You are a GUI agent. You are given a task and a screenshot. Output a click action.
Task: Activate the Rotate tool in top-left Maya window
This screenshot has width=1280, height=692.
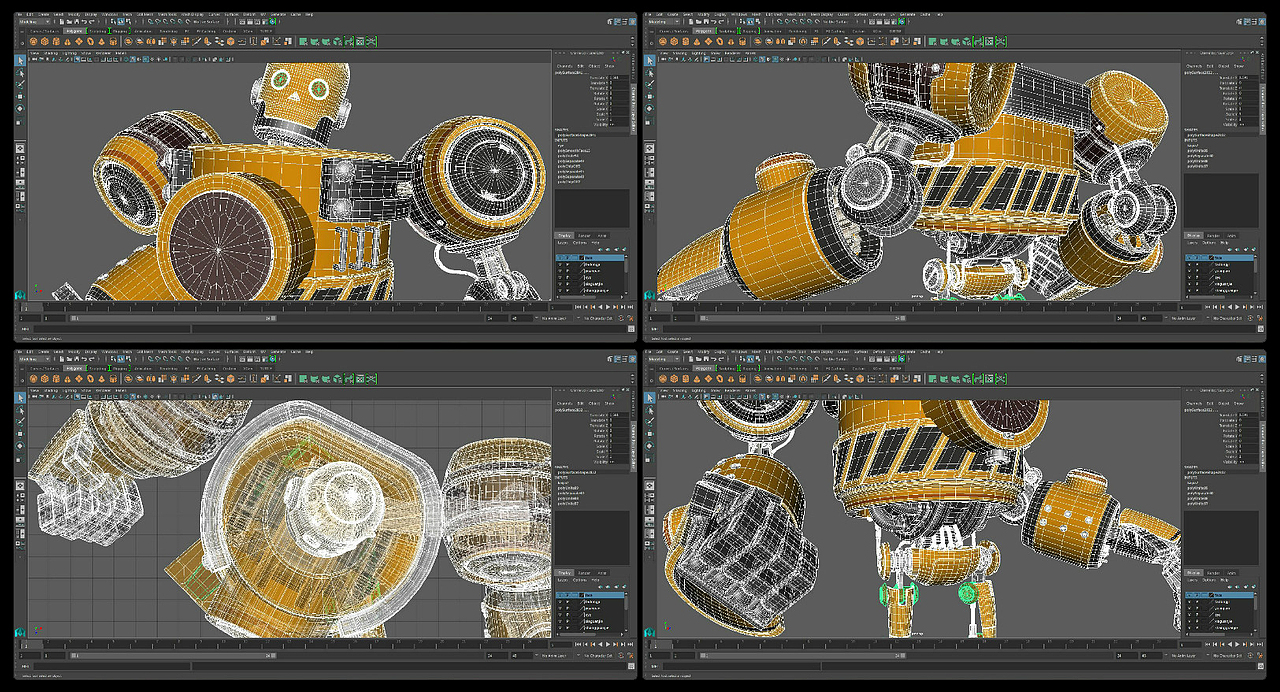click(x=20, y=108)
